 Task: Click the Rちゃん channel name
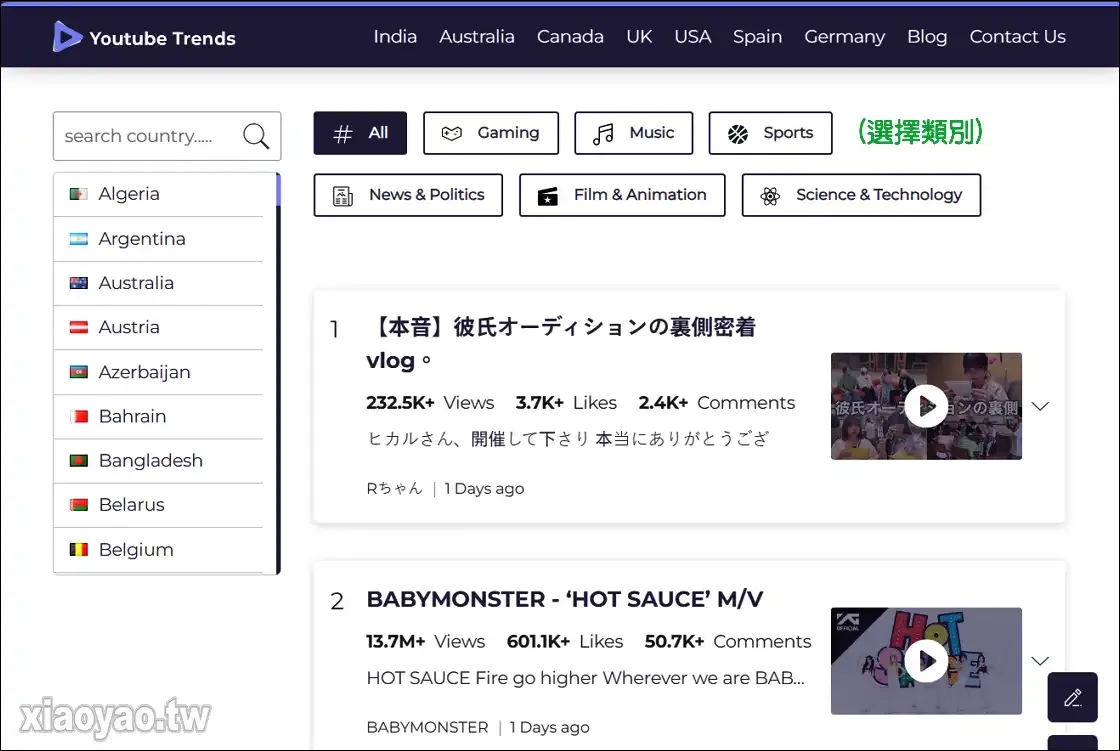point(394,489)
